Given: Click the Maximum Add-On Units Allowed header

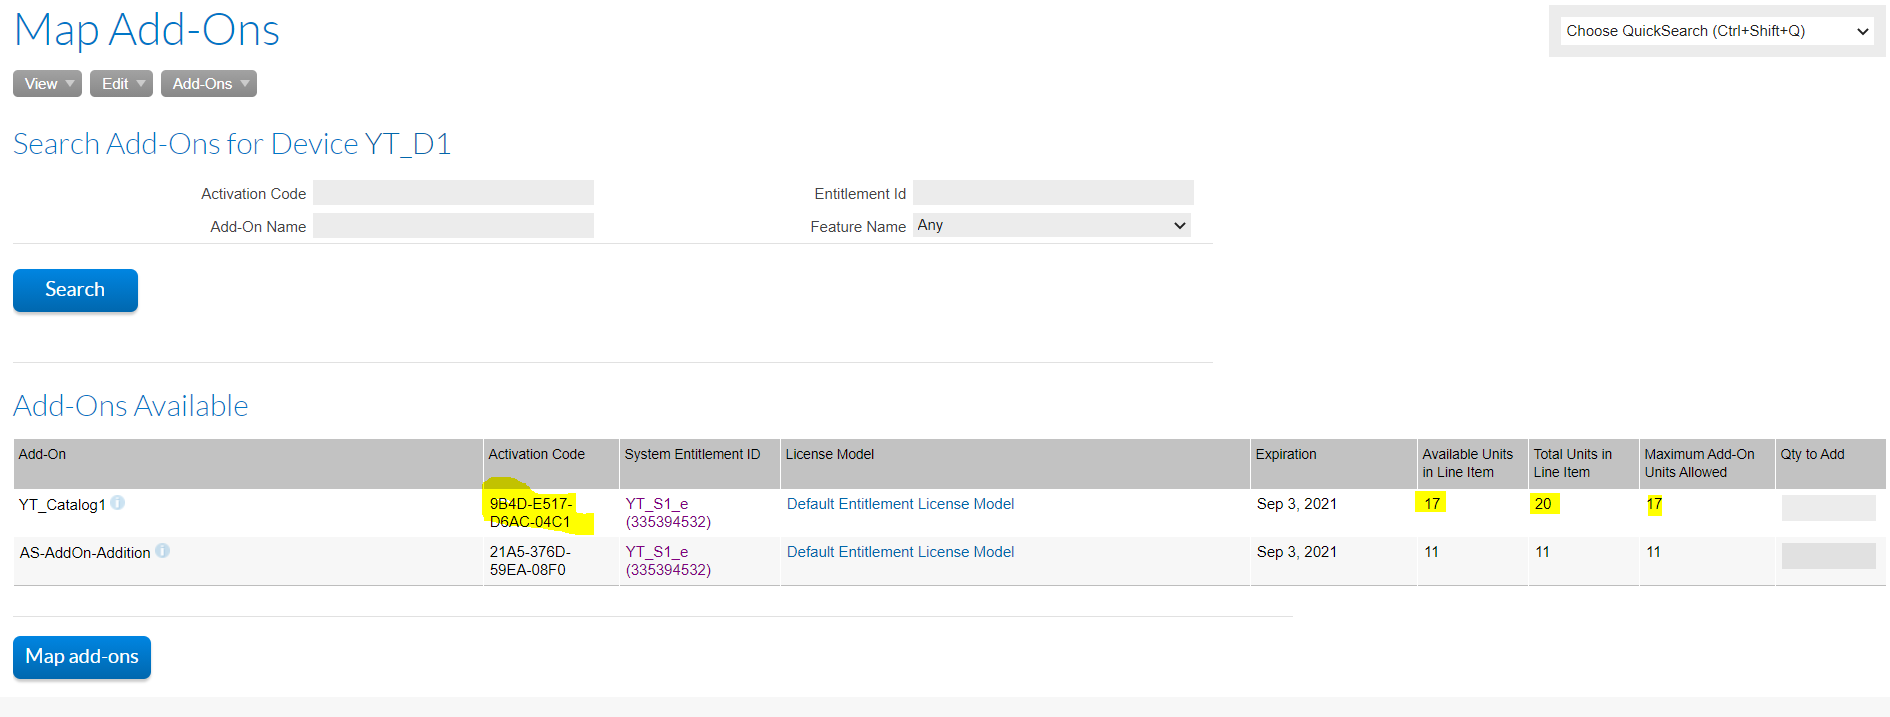Looking at the screenshot, I should (1707, 464).
